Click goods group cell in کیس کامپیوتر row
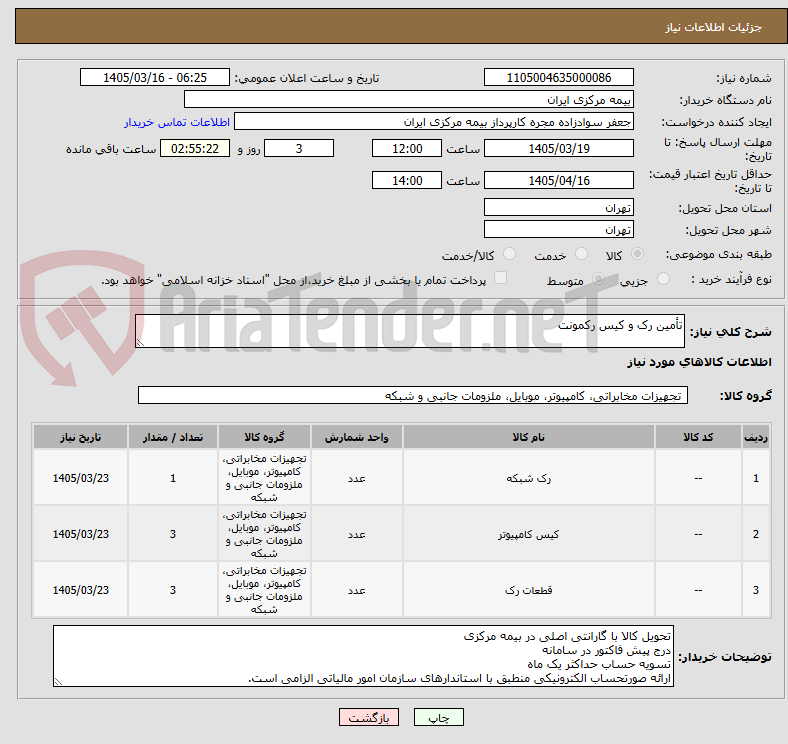The height and width of the screenshot is (744, 788). pos(264,534)
